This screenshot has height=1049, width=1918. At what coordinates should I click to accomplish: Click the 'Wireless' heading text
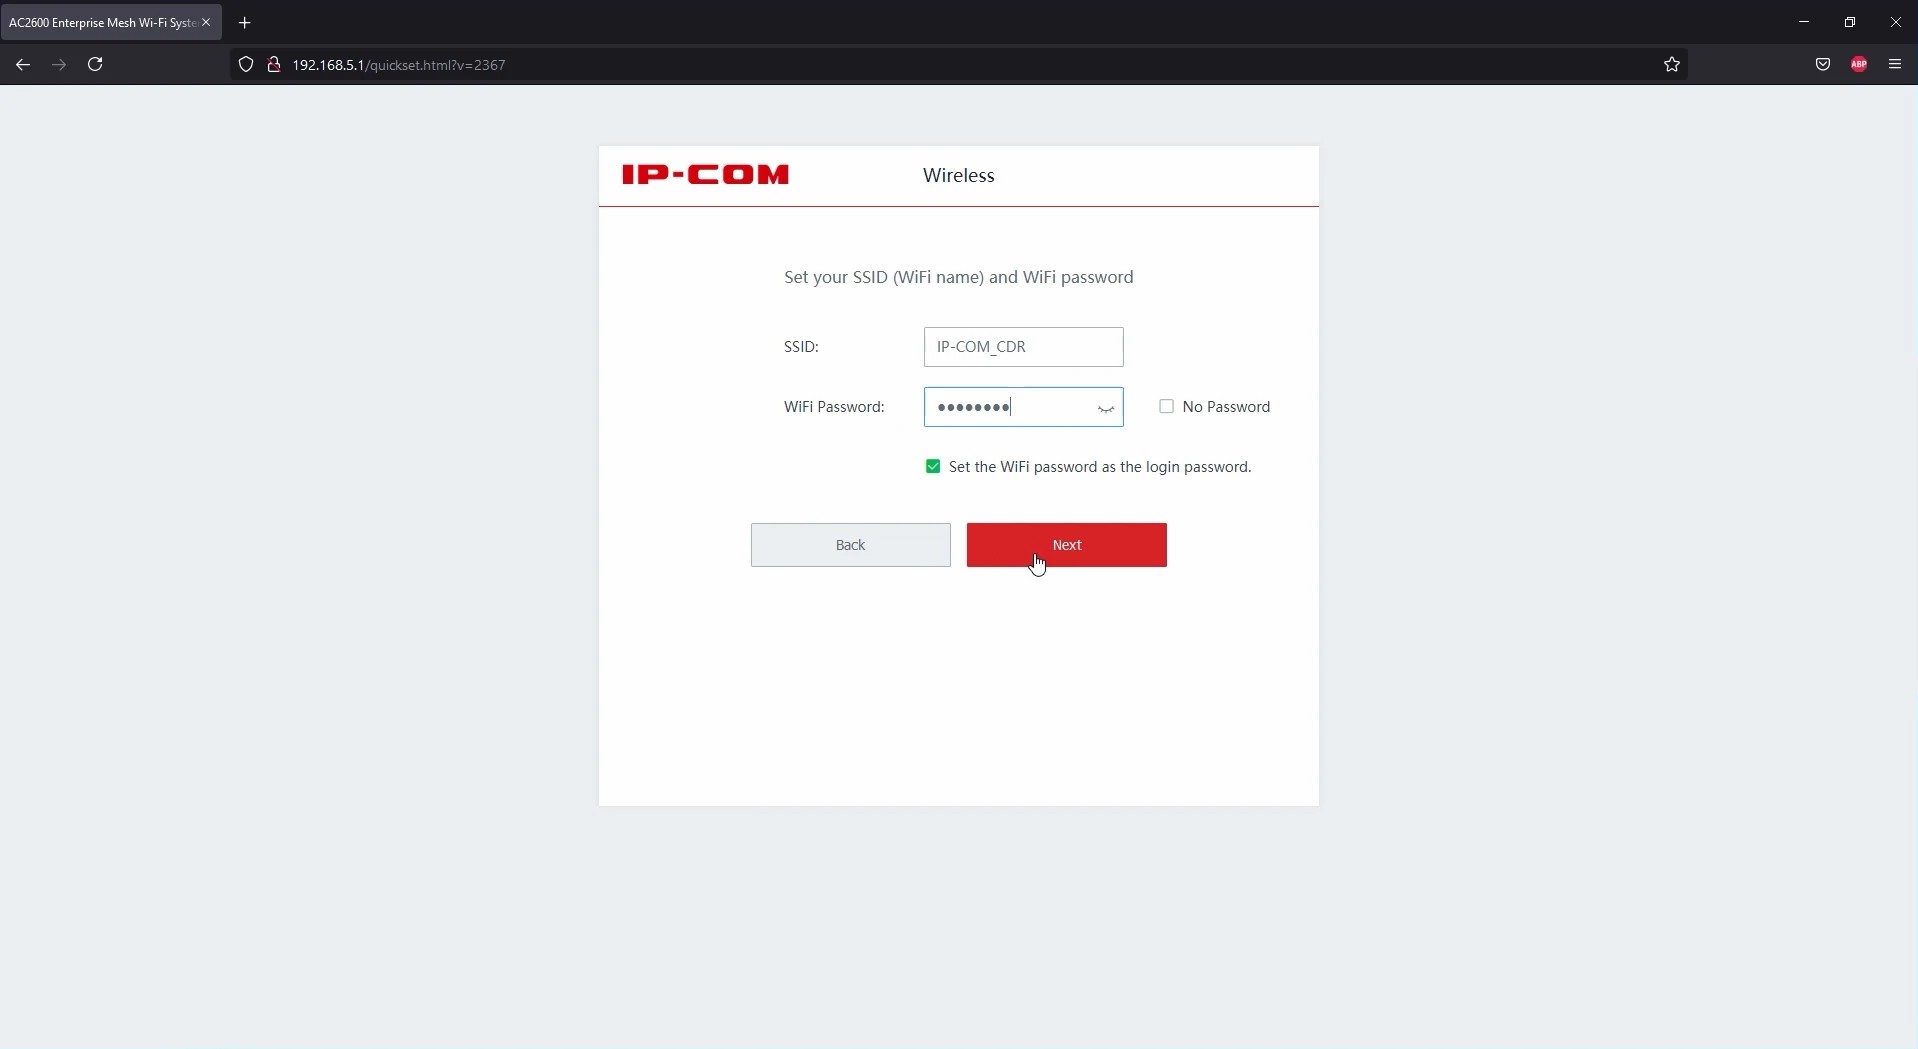click(x=959, y=176)
